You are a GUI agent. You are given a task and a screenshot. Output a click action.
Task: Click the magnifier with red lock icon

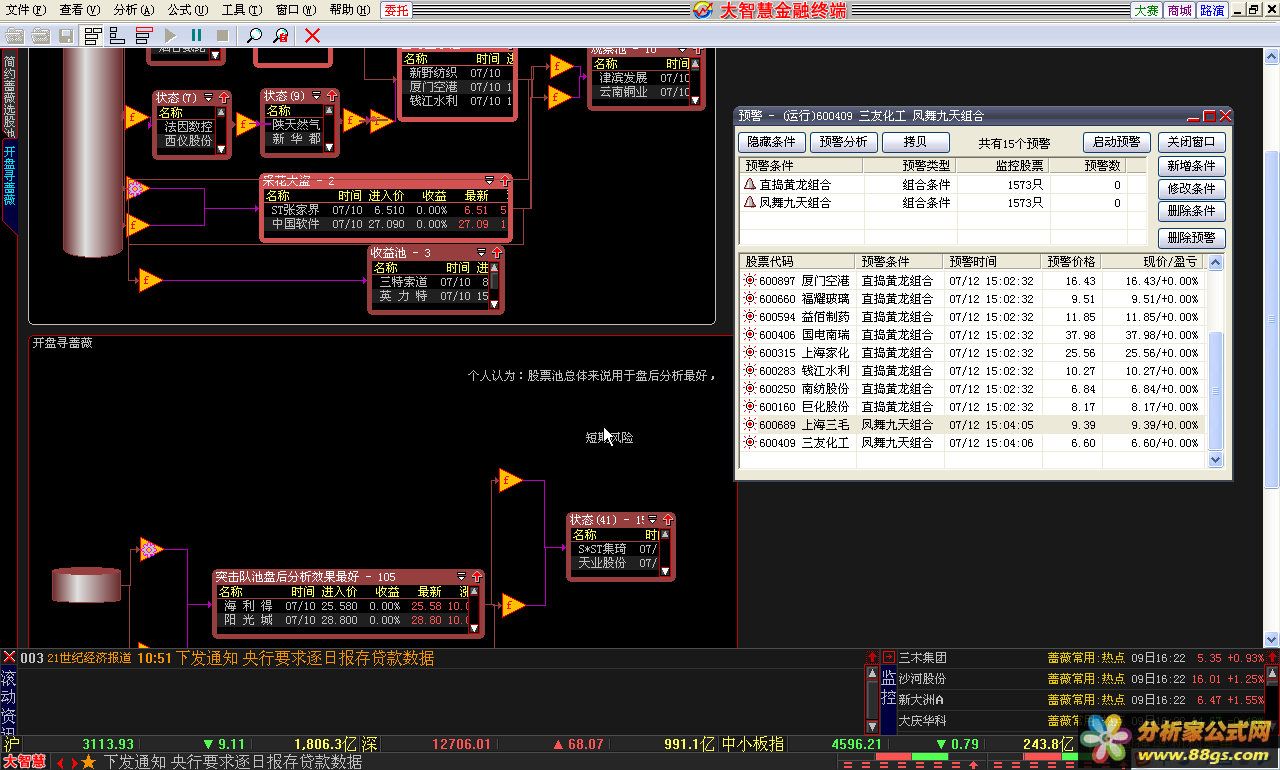[x=281, y=36]
